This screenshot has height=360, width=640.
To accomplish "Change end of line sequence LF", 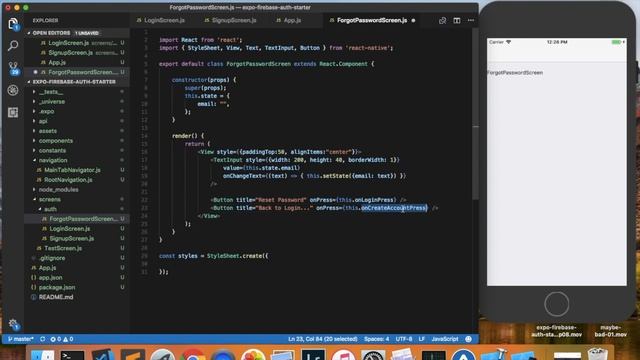I will pyautogui.click(x=422, y=339).
